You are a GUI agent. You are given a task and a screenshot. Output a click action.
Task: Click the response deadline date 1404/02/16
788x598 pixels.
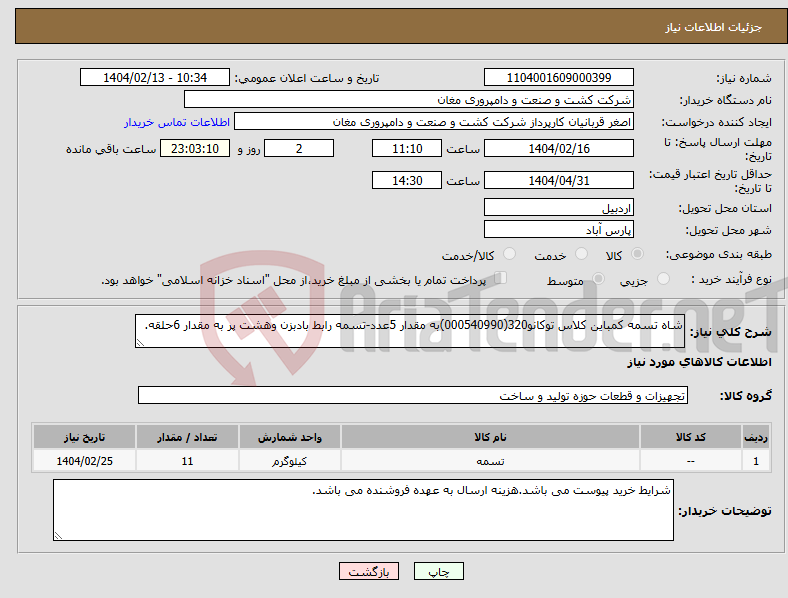click(x=559, y=149)
